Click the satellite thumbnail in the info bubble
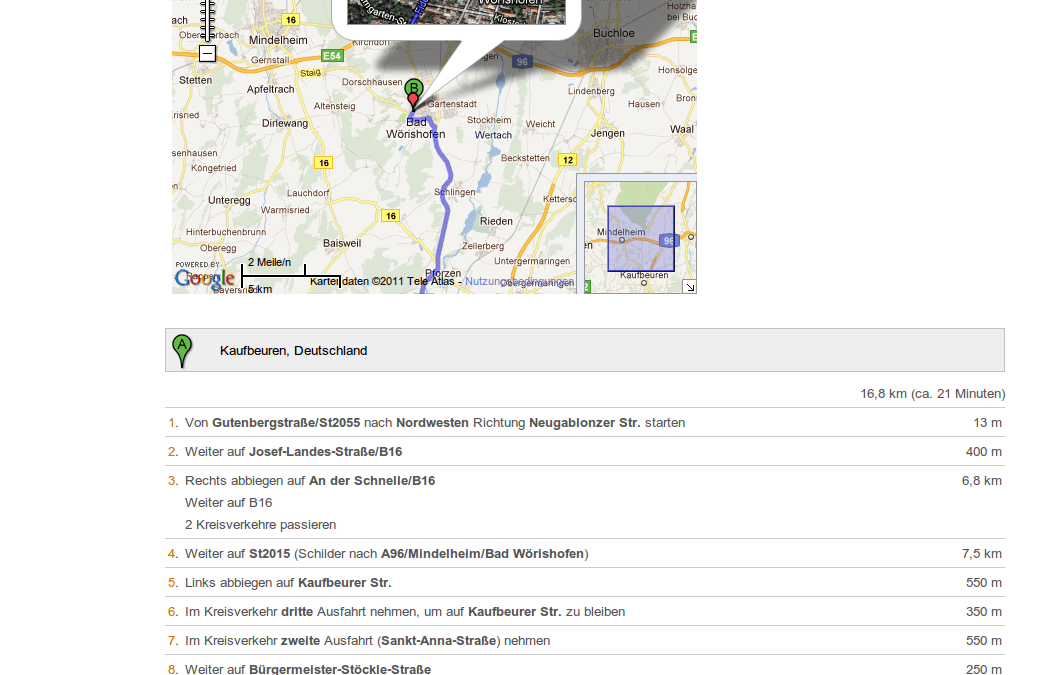The width and height of the screenshot is (1050, 675). (x=456, y=12)
